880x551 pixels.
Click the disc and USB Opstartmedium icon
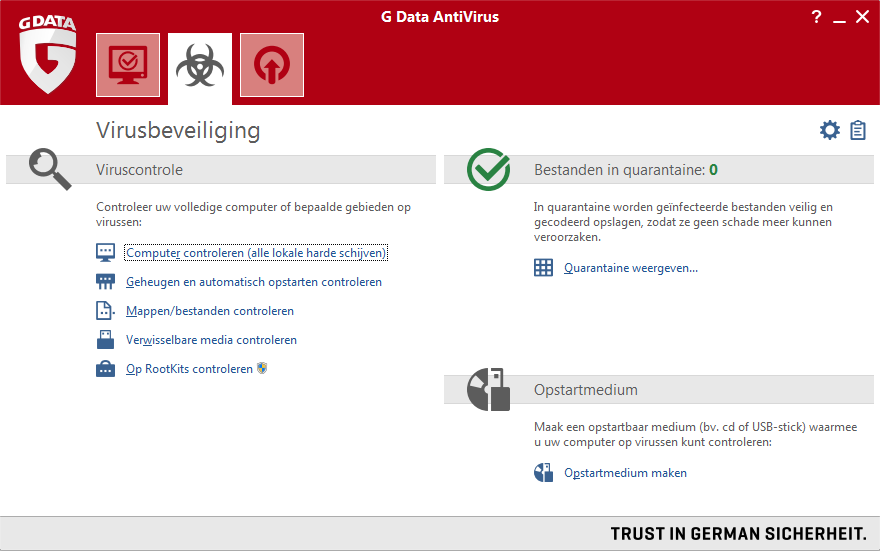(488, 389)
